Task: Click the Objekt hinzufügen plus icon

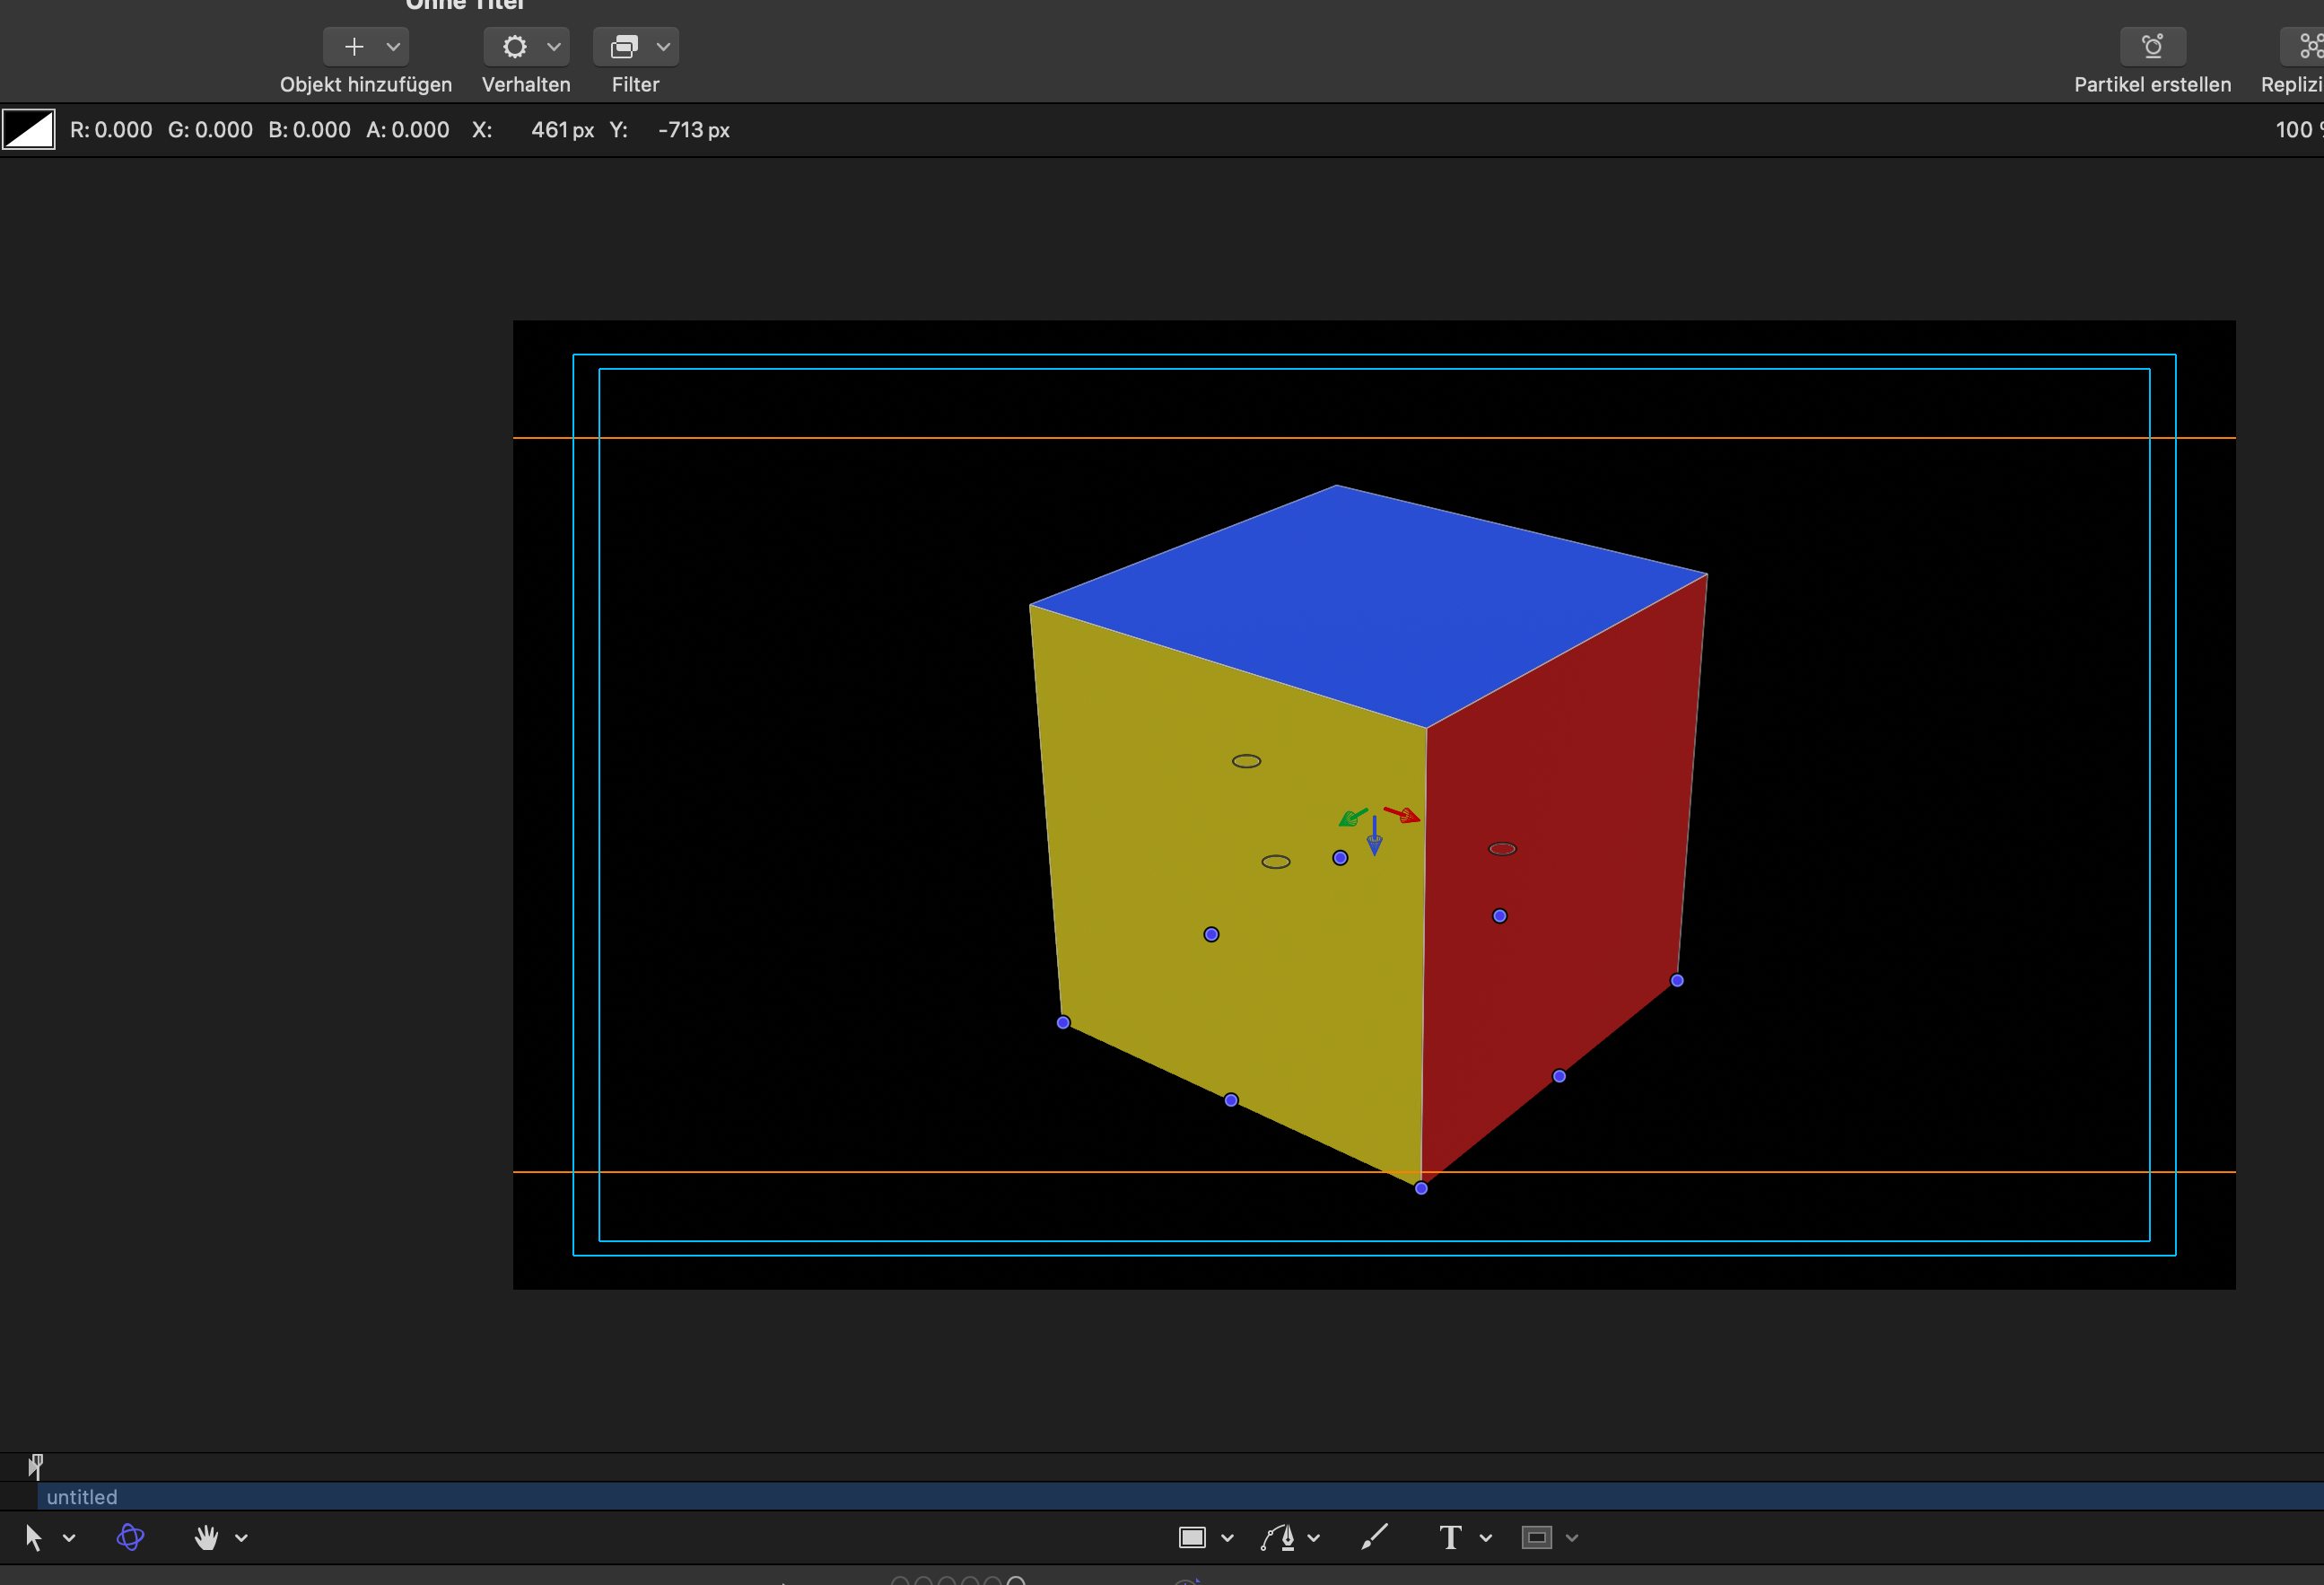Action: pos(354,47)
